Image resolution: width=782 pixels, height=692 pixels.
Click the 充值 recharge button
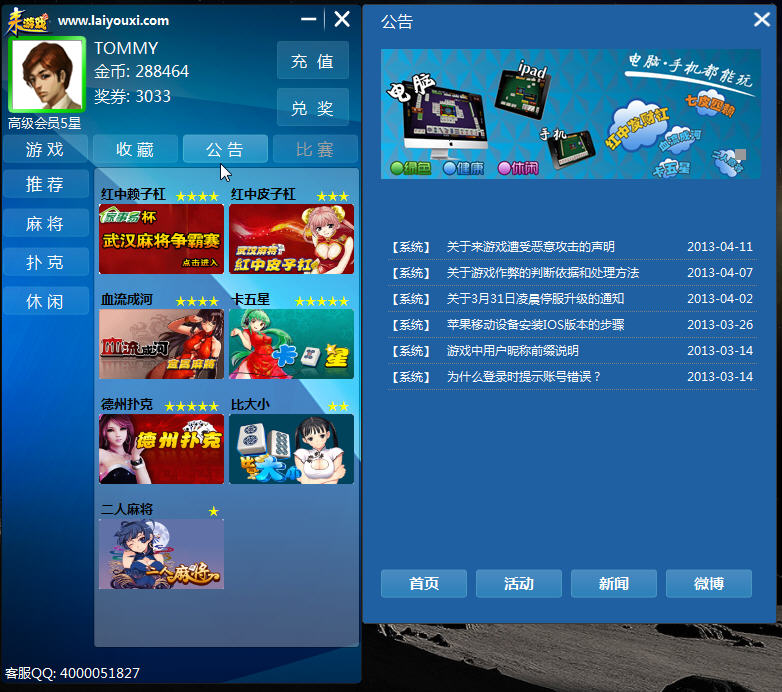pyautogui.click(x=312, y=61)
